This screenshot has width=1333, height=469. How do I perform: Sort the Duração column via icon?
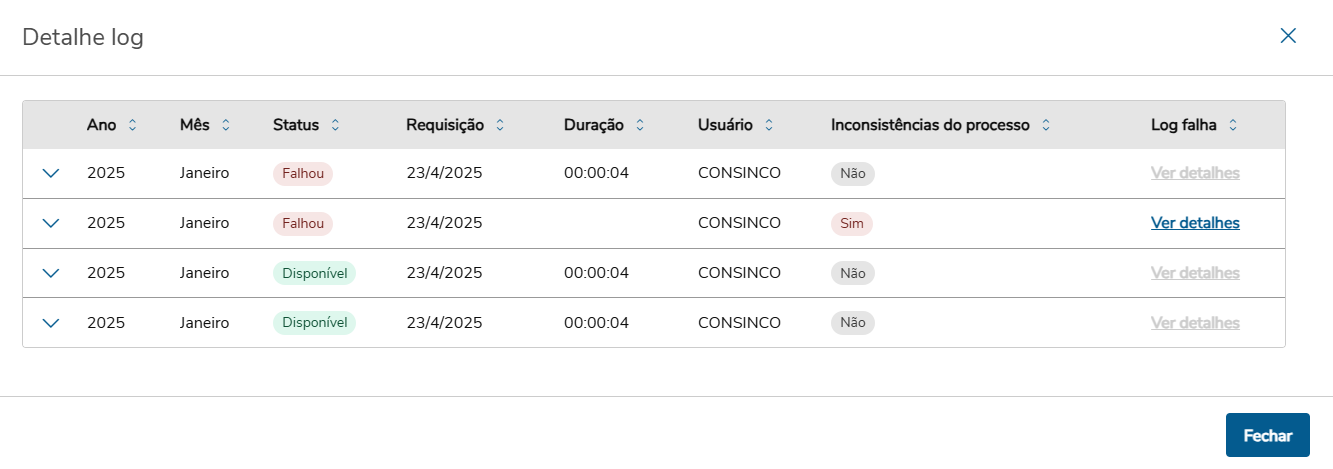click(640, 125)
